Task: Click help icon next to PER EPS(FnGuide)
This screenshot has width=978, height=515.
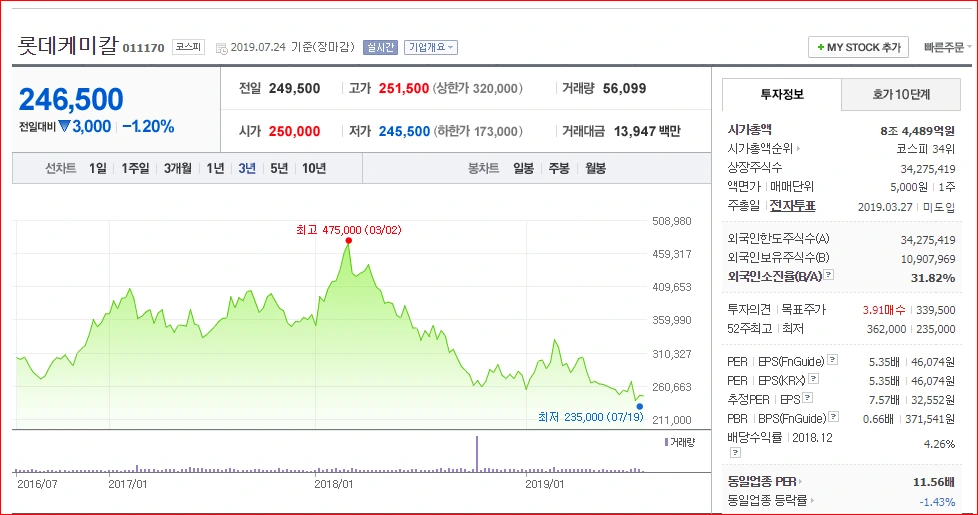Action: tap(833, 360)
